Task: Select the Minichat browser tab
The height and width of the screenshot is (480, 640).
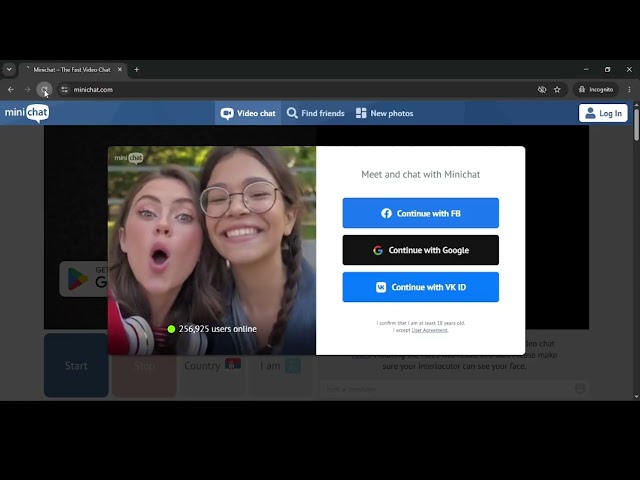Action: click(x=73, y=70)
